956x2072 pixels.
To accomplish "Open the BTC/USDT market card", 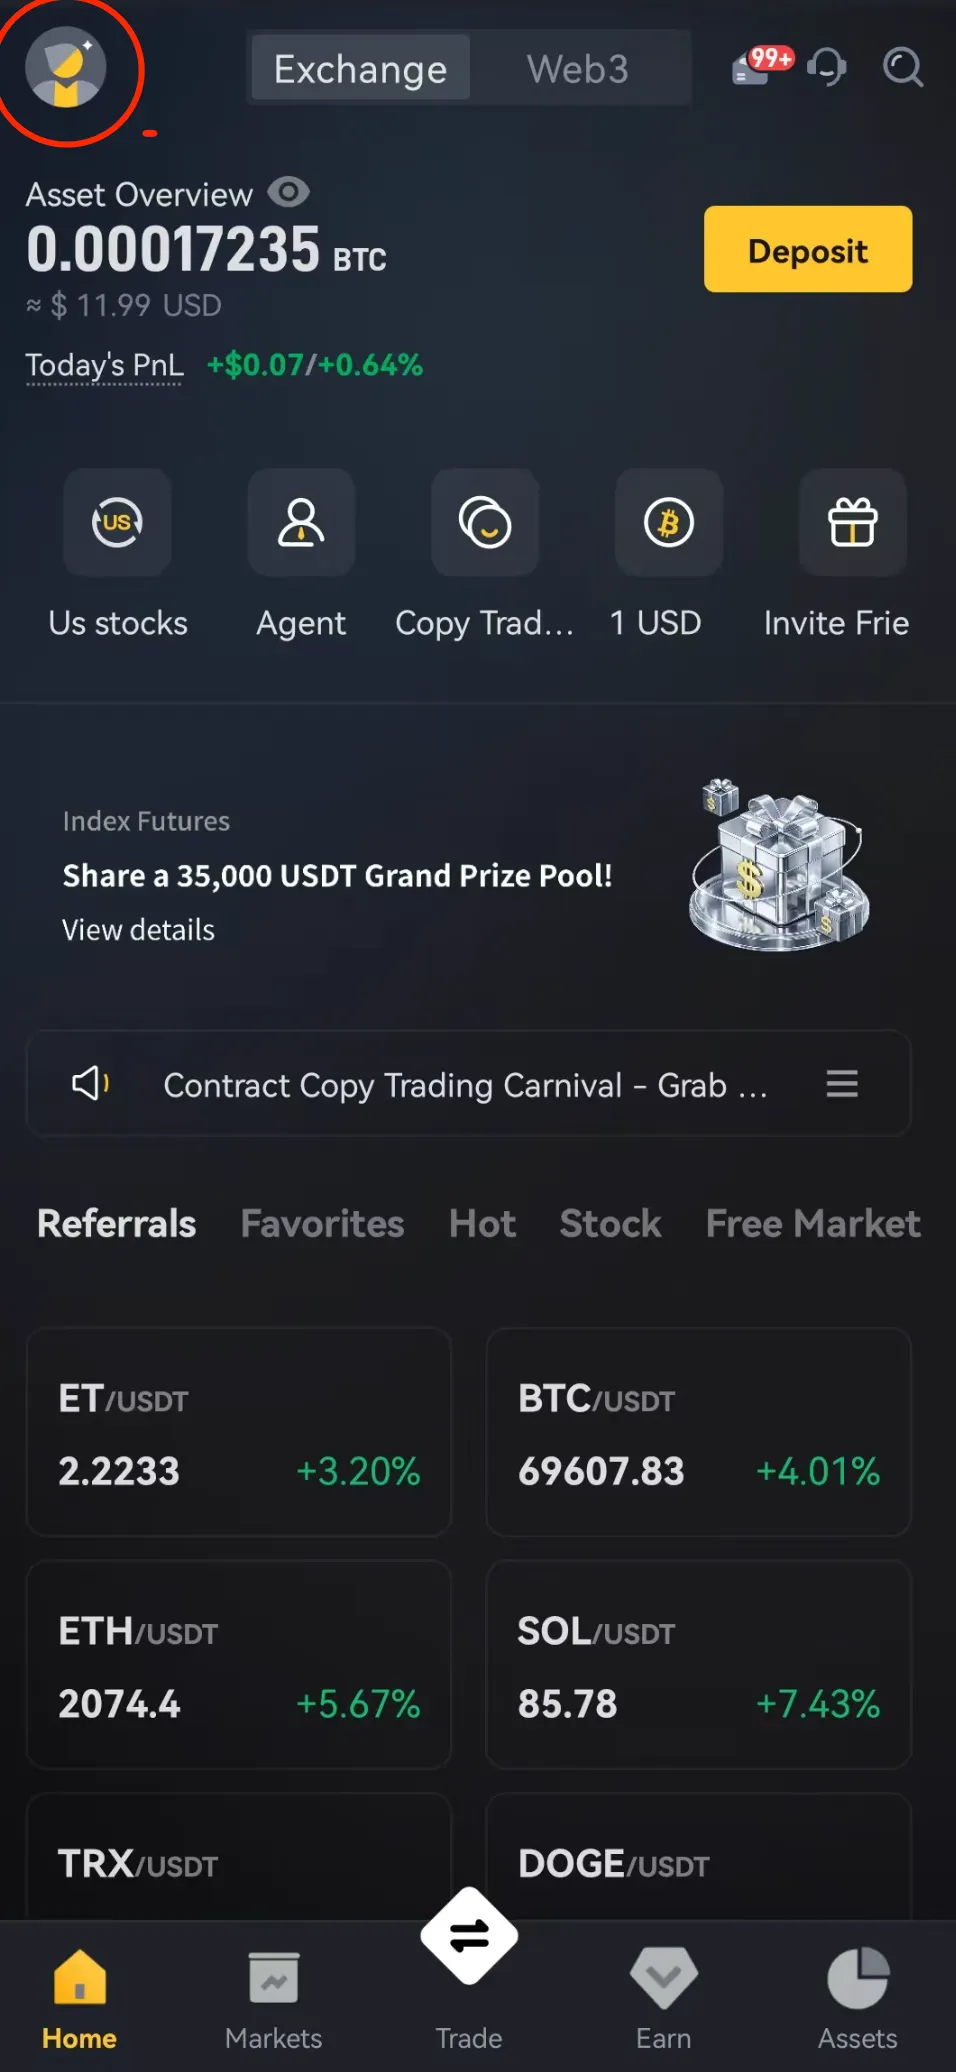I will tap(698, 1432).
